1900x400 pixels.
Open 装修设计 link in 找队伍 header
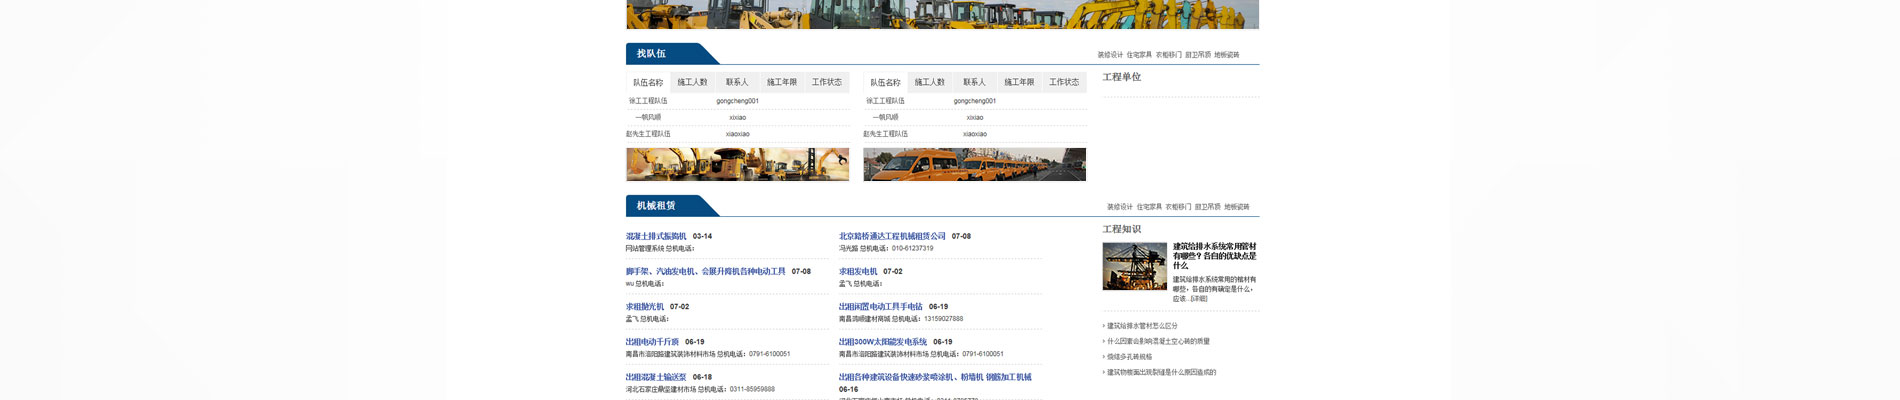(1110, 55)
